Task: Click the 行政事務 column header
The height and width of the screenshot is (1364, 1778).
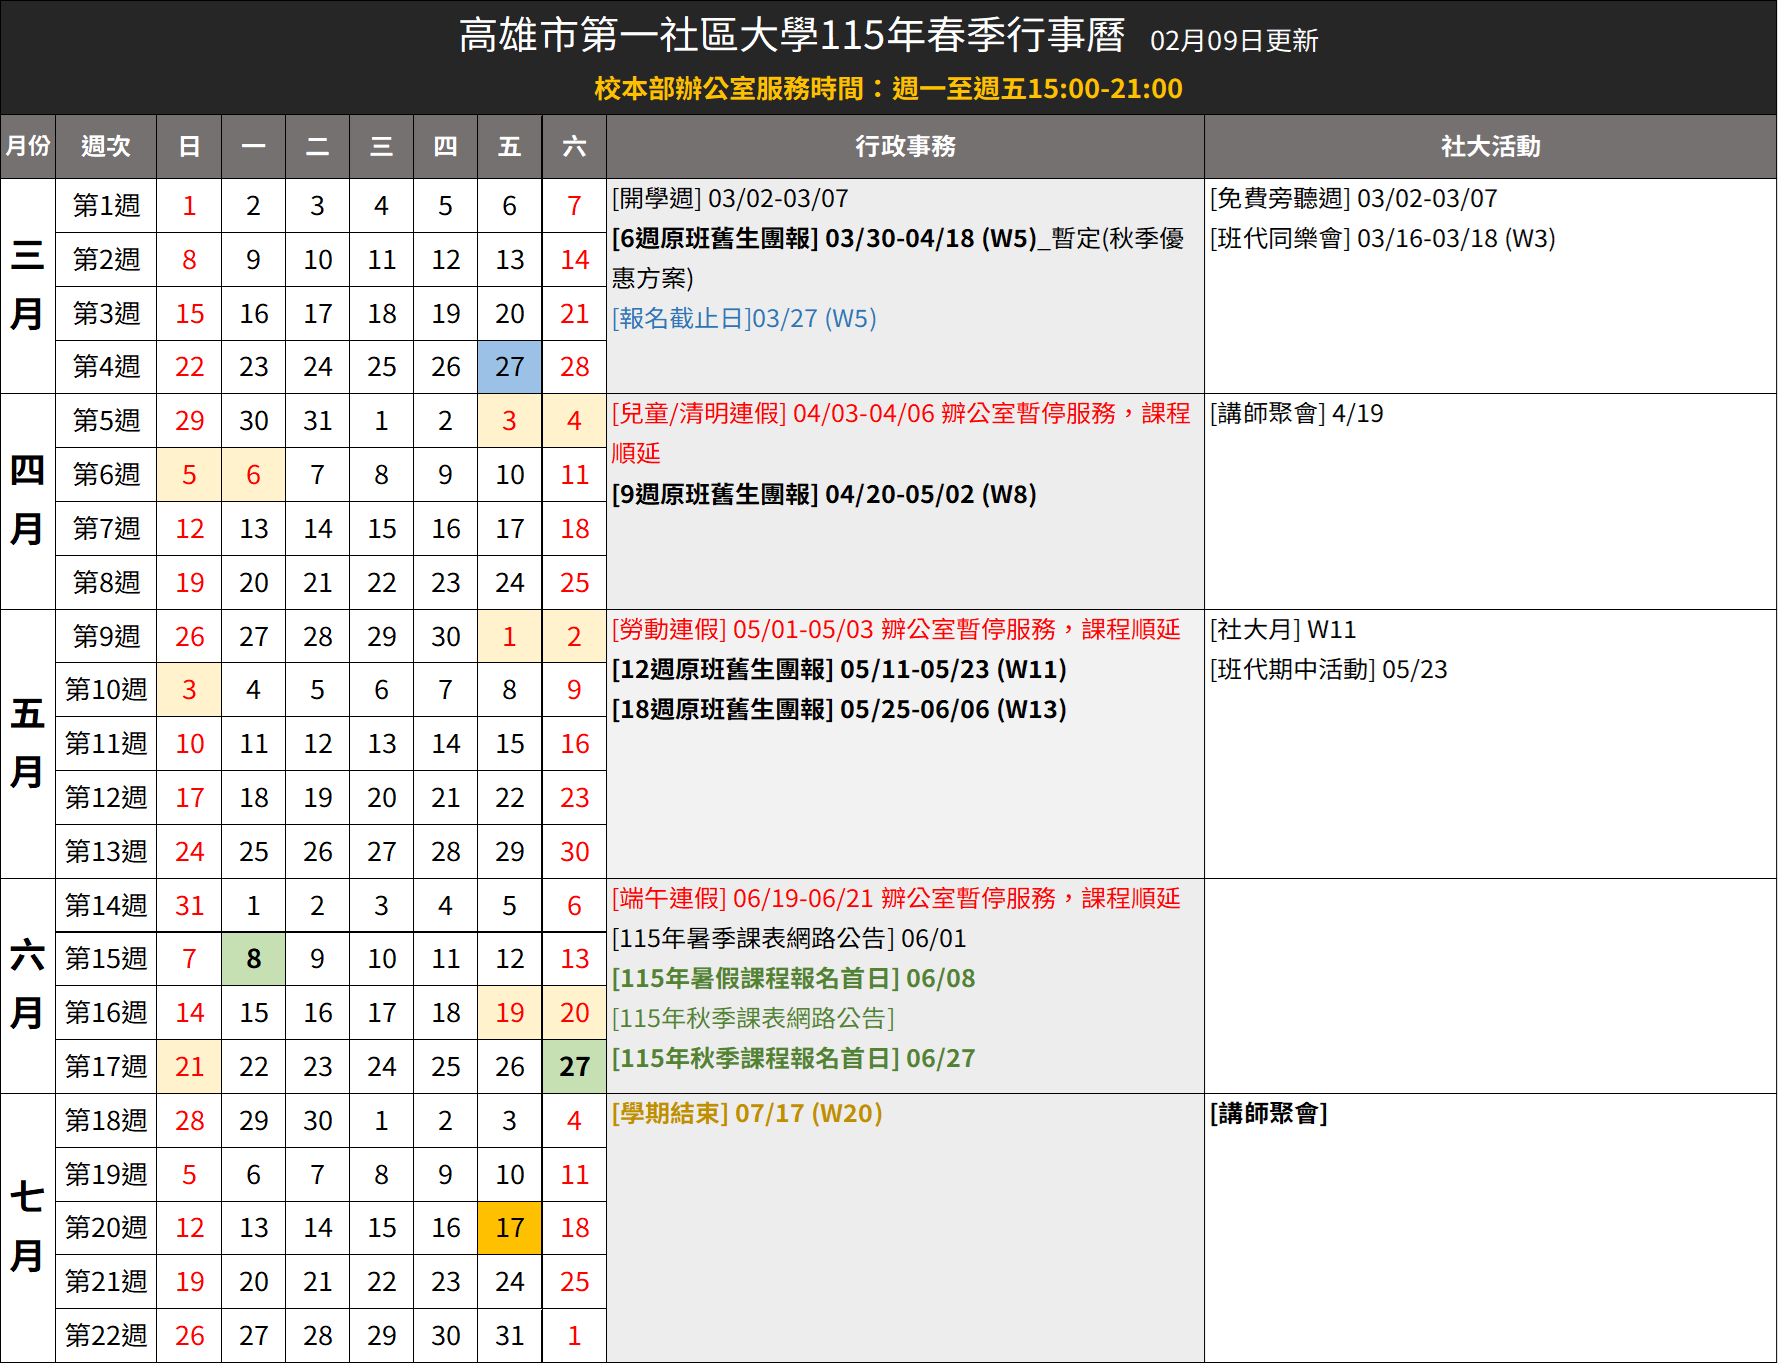Action: coord(904,147)
